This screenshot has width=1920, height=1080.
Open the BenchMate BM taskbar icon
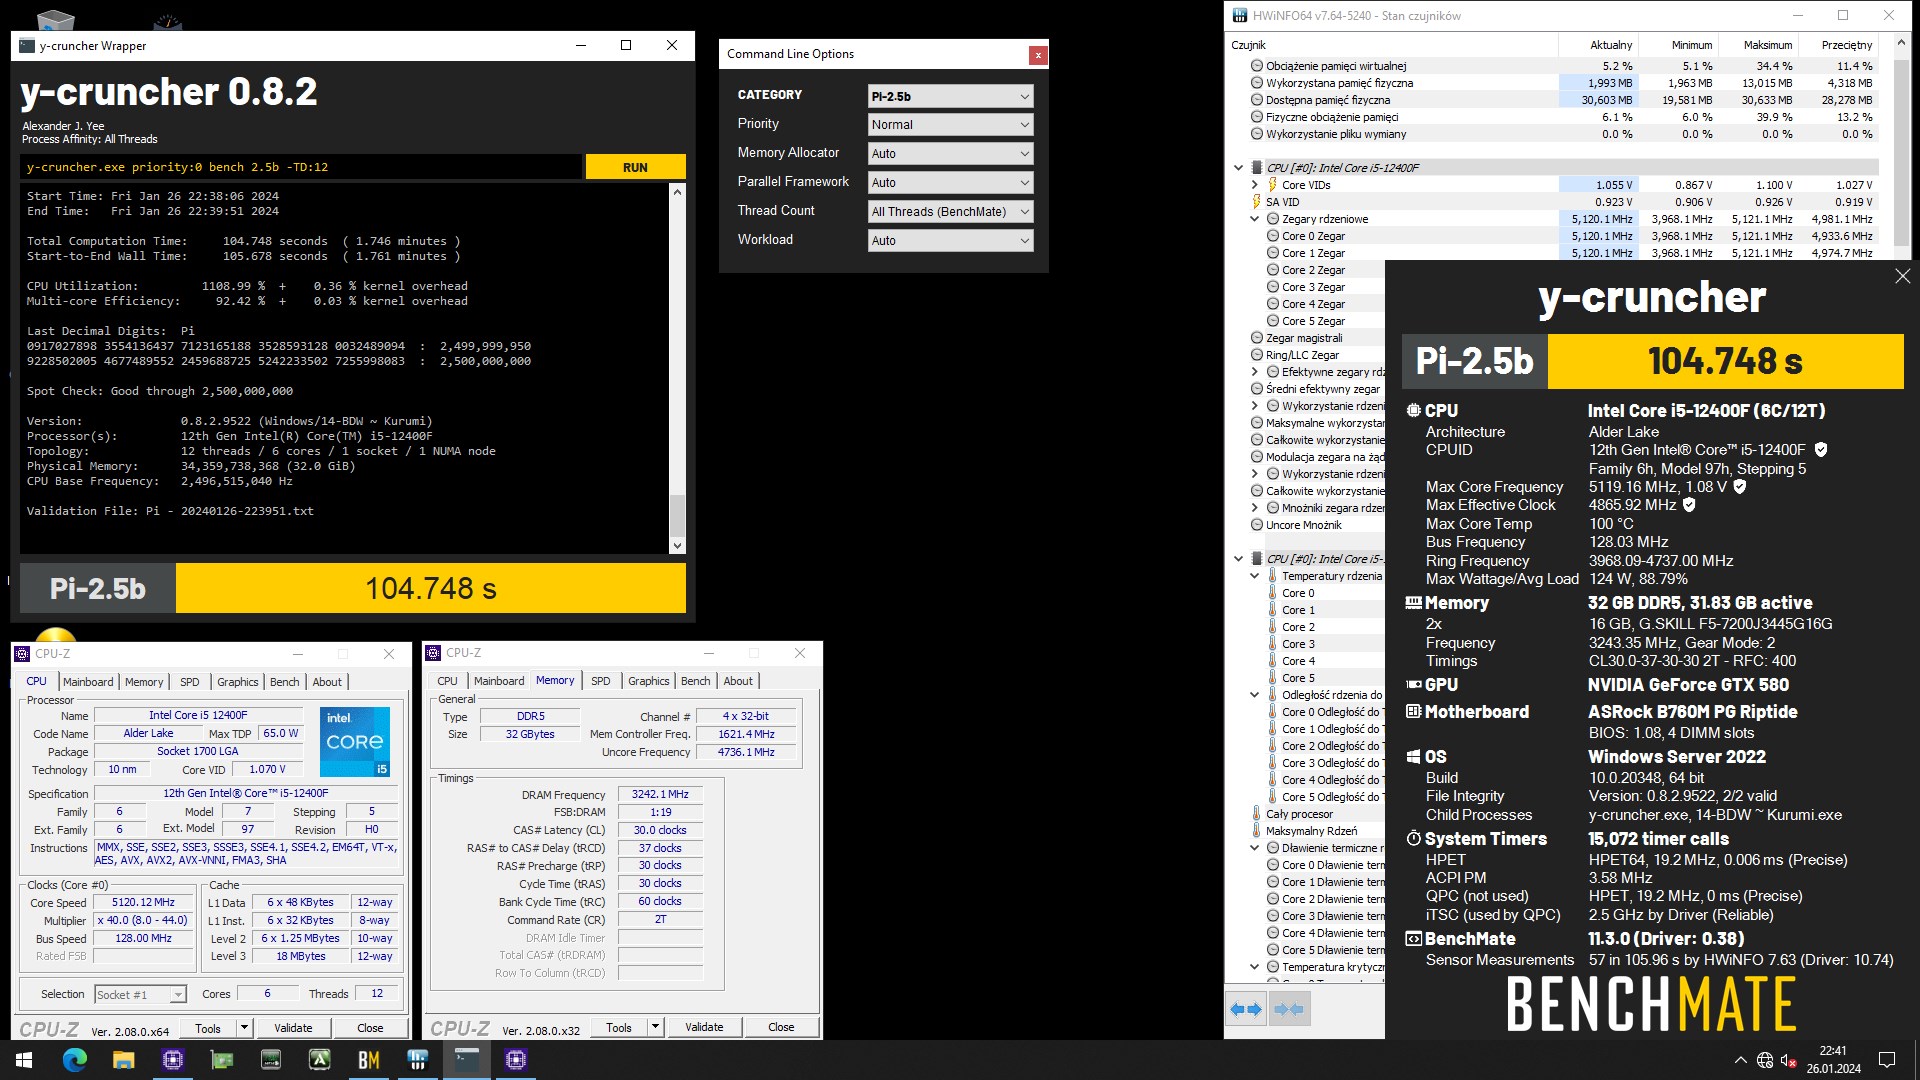368,1060
